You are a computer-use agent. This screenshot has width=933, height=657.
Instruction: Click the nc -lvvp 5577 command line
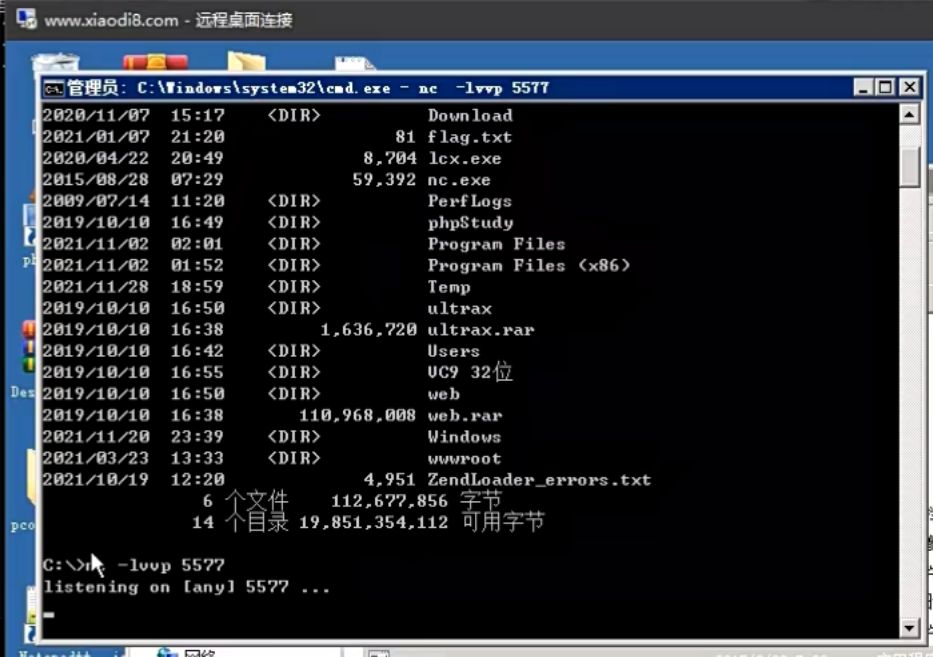point(133,565)
